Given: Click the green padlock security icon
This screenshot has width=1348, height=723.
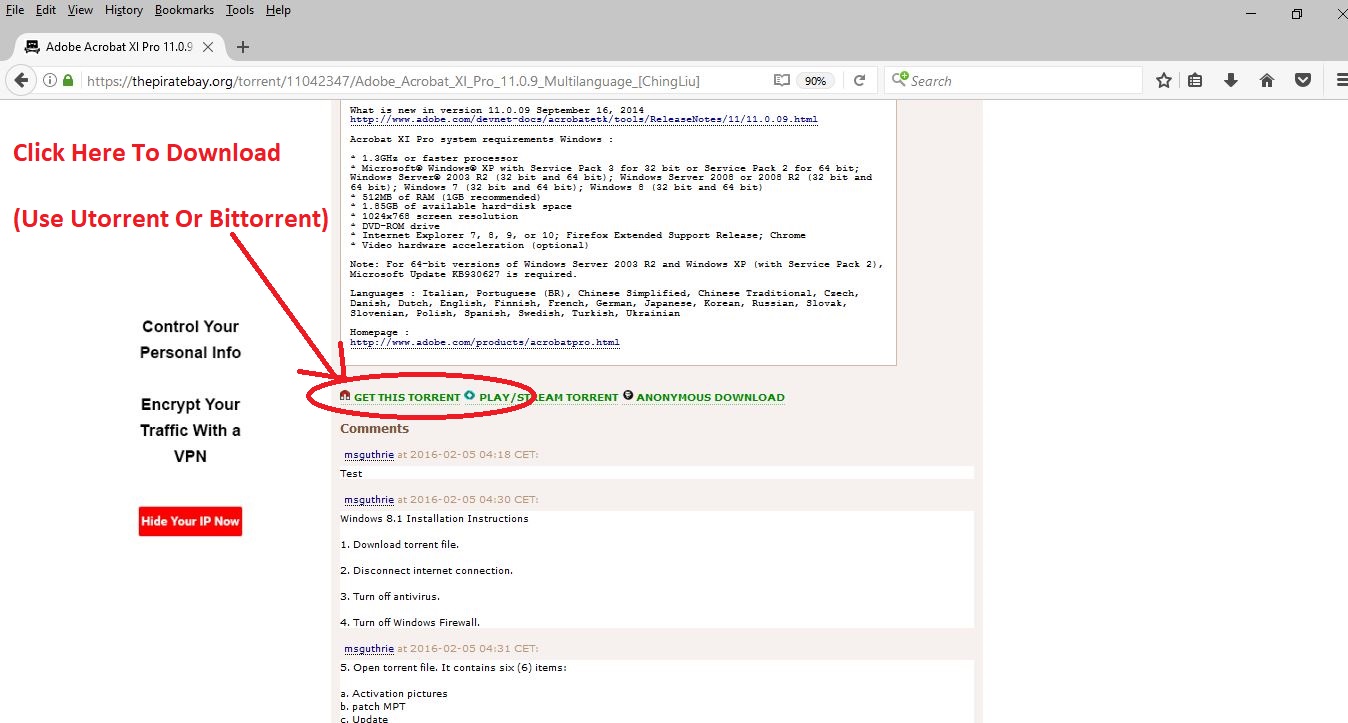Looking at the screenshot, I should [x=68, y=81].
